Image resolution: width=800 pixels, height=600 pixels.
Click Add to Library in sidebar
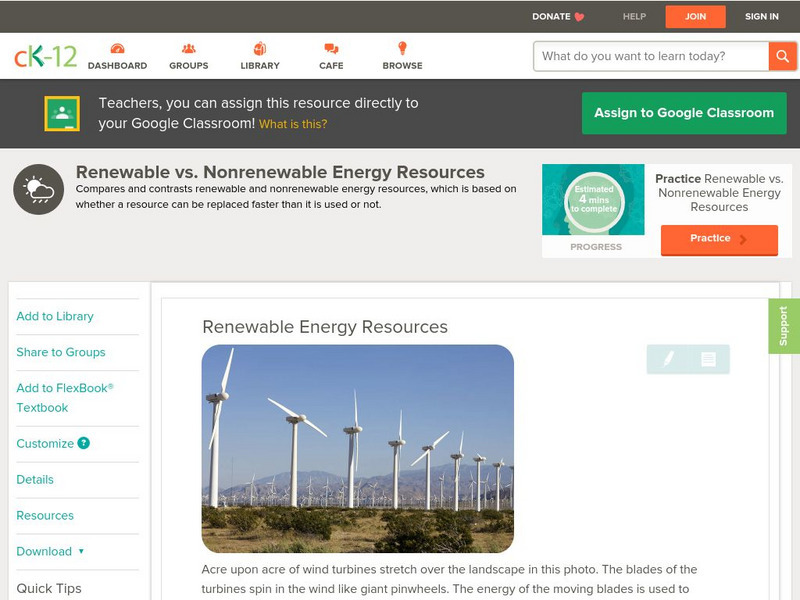click(x=55, y=316)
